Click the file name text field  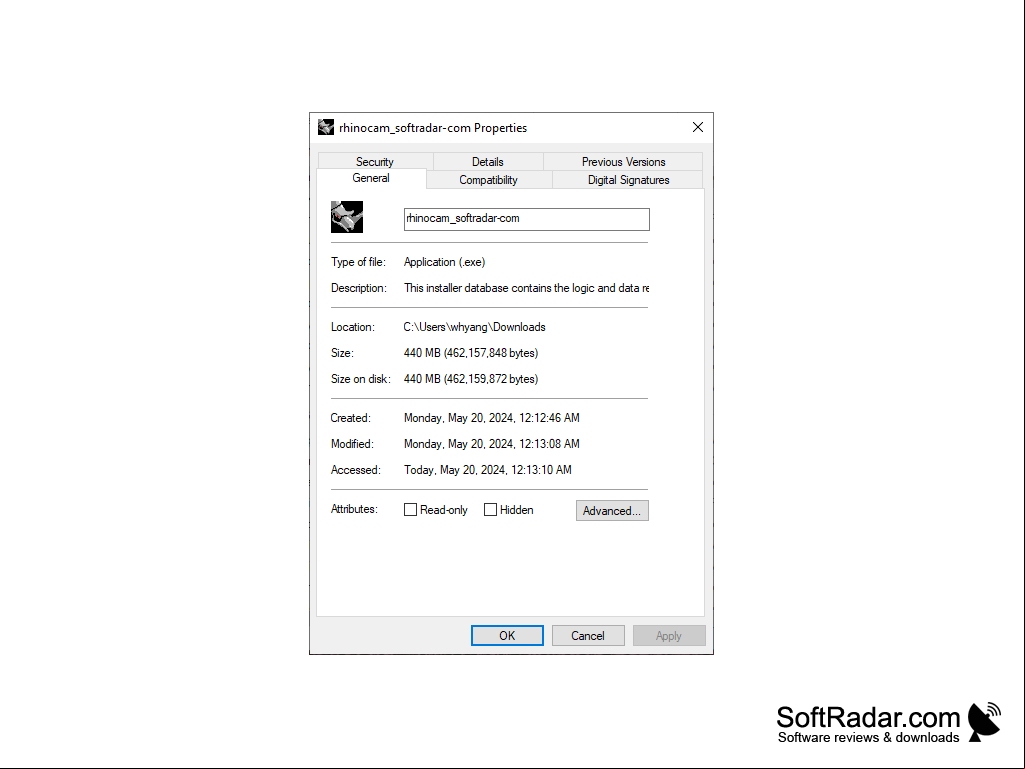[527, 219]
